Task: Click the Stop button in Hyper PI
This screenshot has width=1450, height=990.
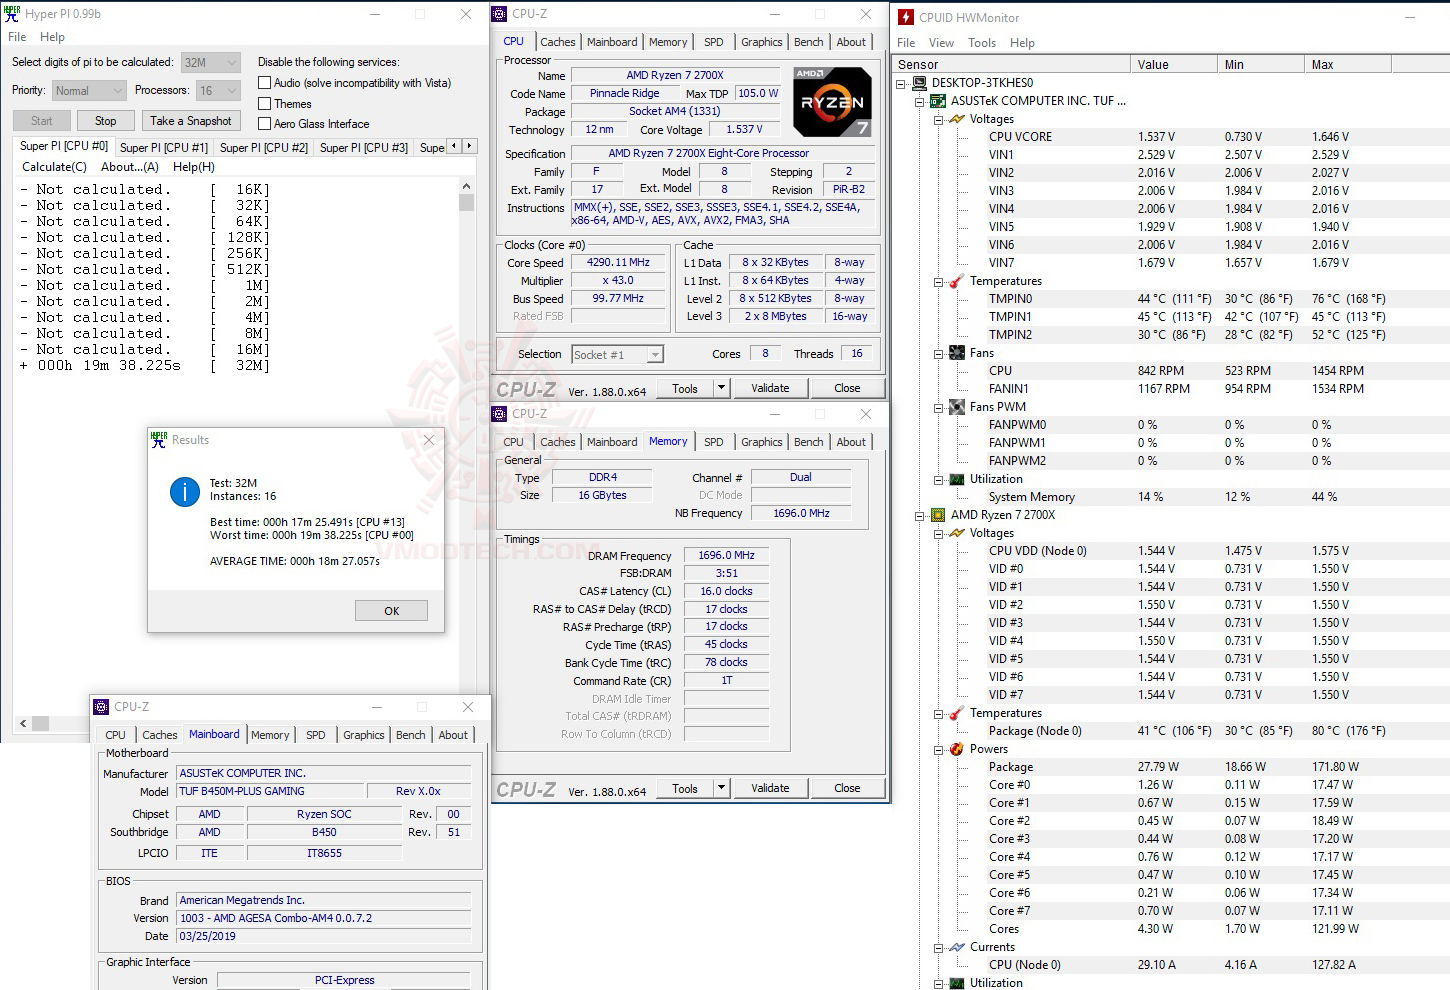Action: (106, 121)
